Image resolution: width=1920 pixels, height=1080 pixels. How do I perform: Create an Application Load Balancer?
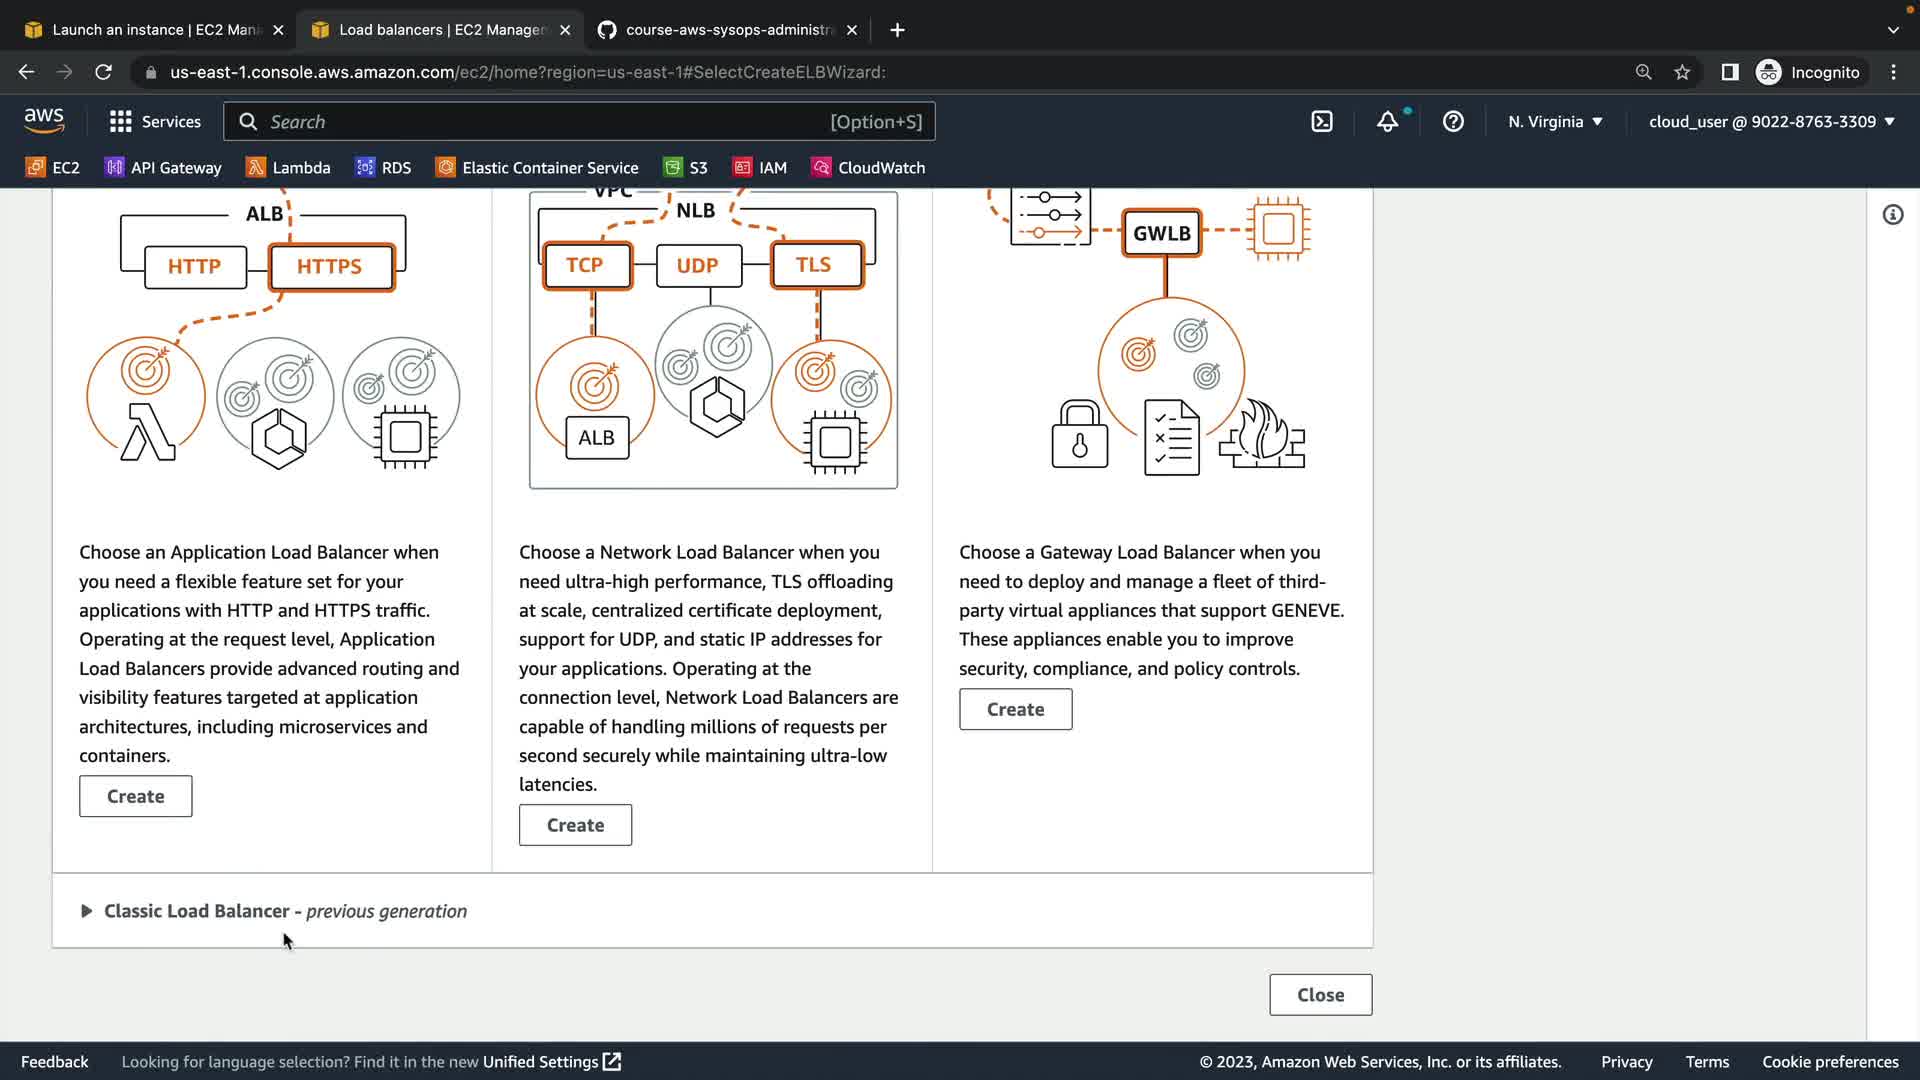(135, 796)
